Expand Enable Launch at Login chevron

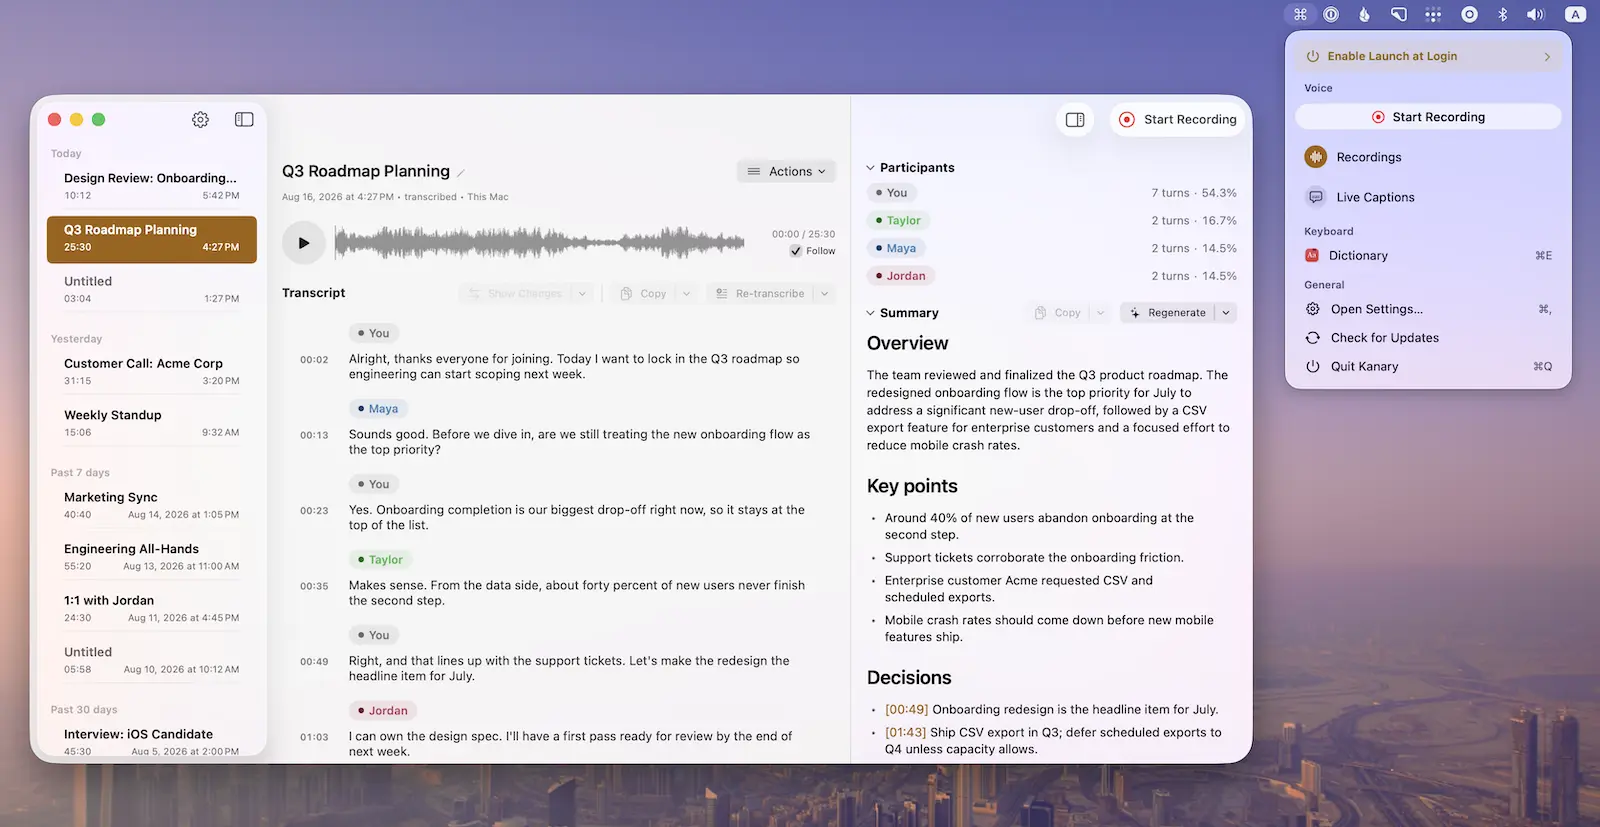pyautogui.click(x=1547, y=57)
